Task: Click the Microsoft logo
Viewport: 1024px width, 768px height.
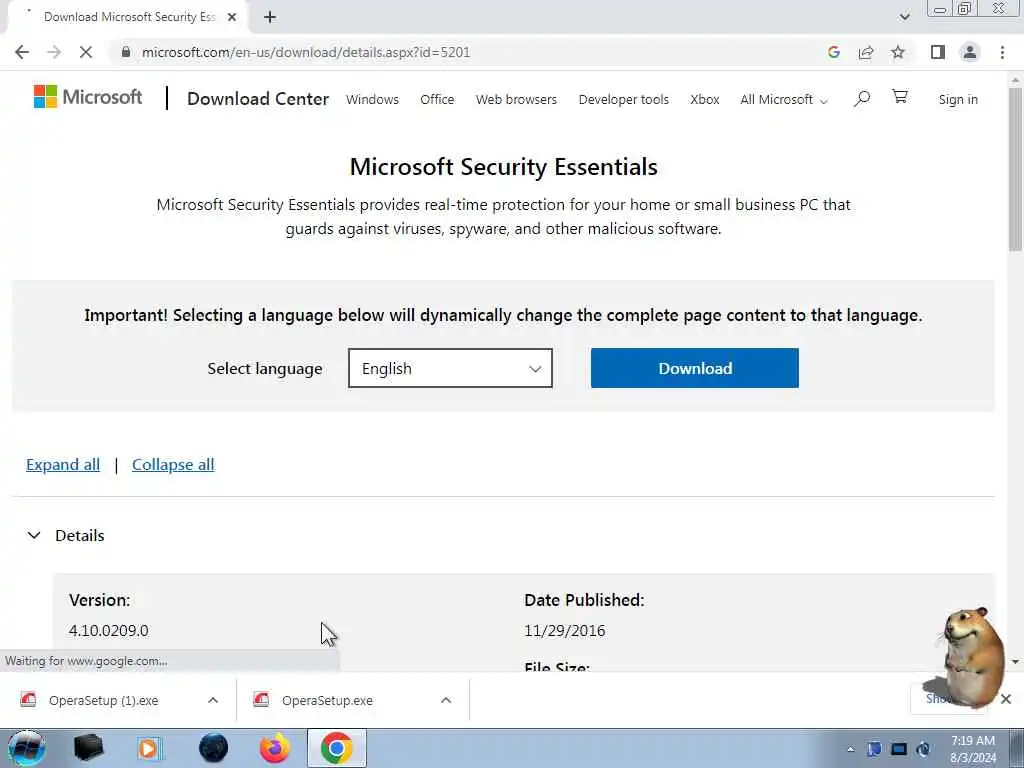Action: (88, 97)
